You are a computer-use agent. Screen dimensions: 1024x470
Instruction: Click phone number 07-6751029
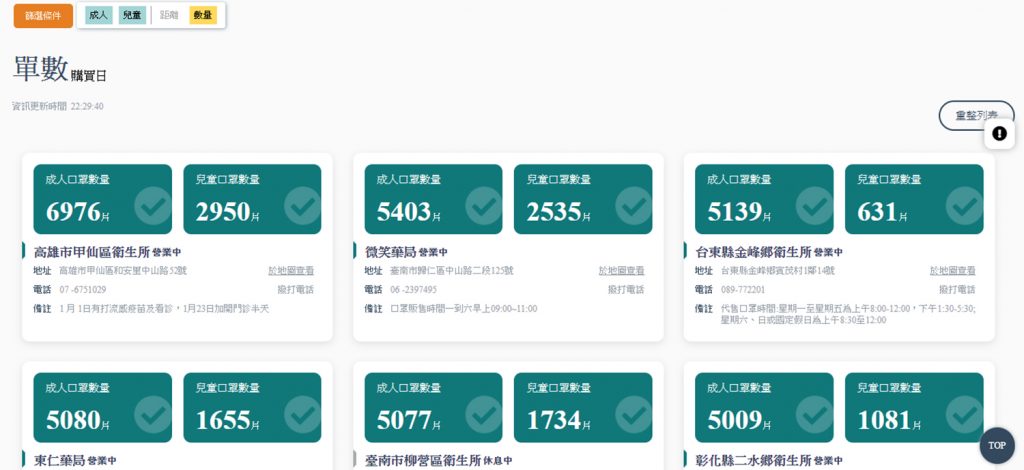coord(83,290)
